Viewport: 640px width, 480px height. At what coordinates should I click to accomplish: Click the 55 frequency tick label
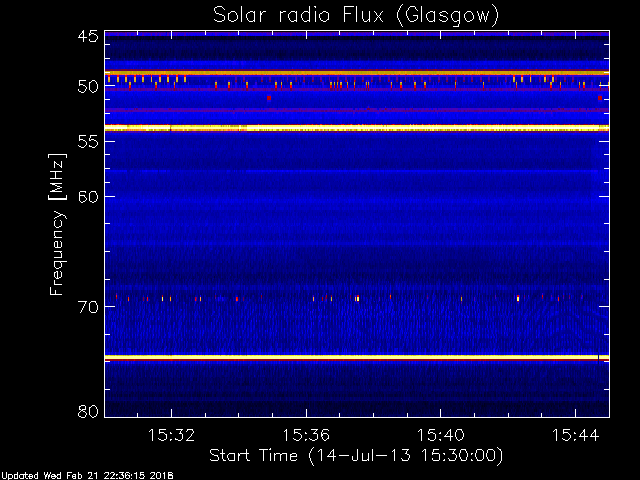click(x=88, y=141)
